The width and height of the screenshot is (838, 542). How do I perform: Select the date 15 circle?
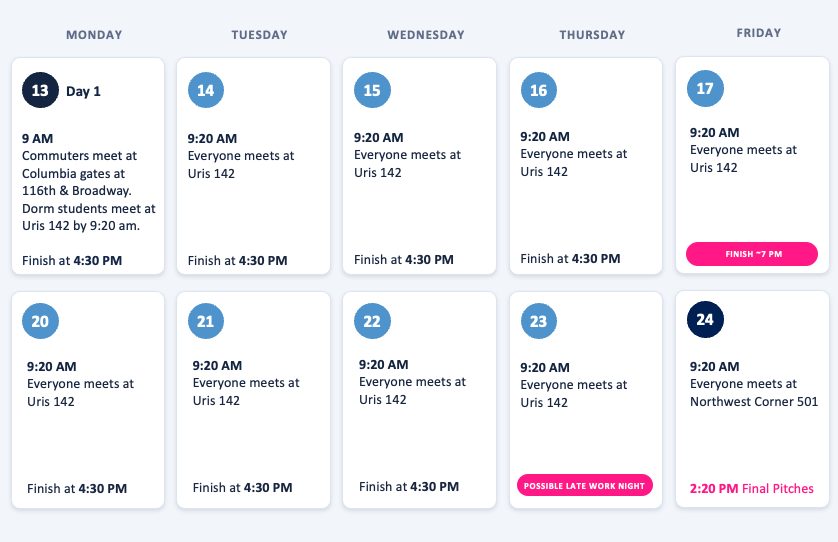372,90
